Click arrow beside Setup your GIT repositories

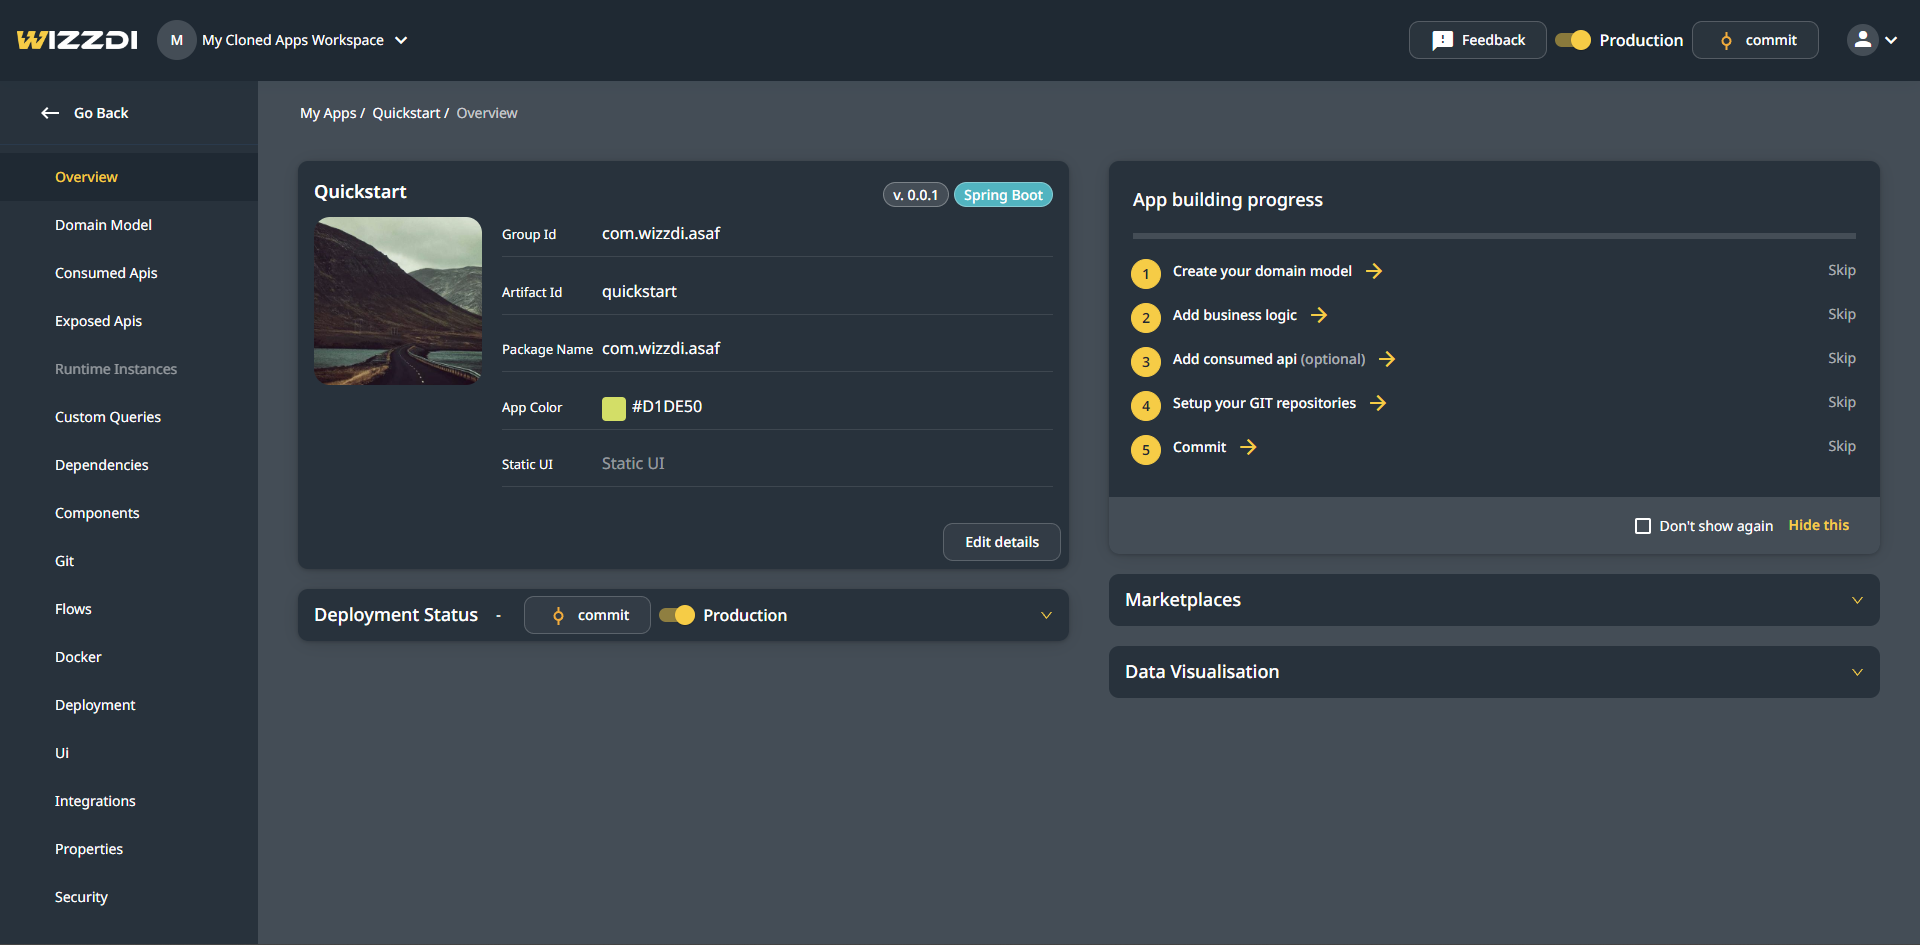click(x=1378, y=403)
